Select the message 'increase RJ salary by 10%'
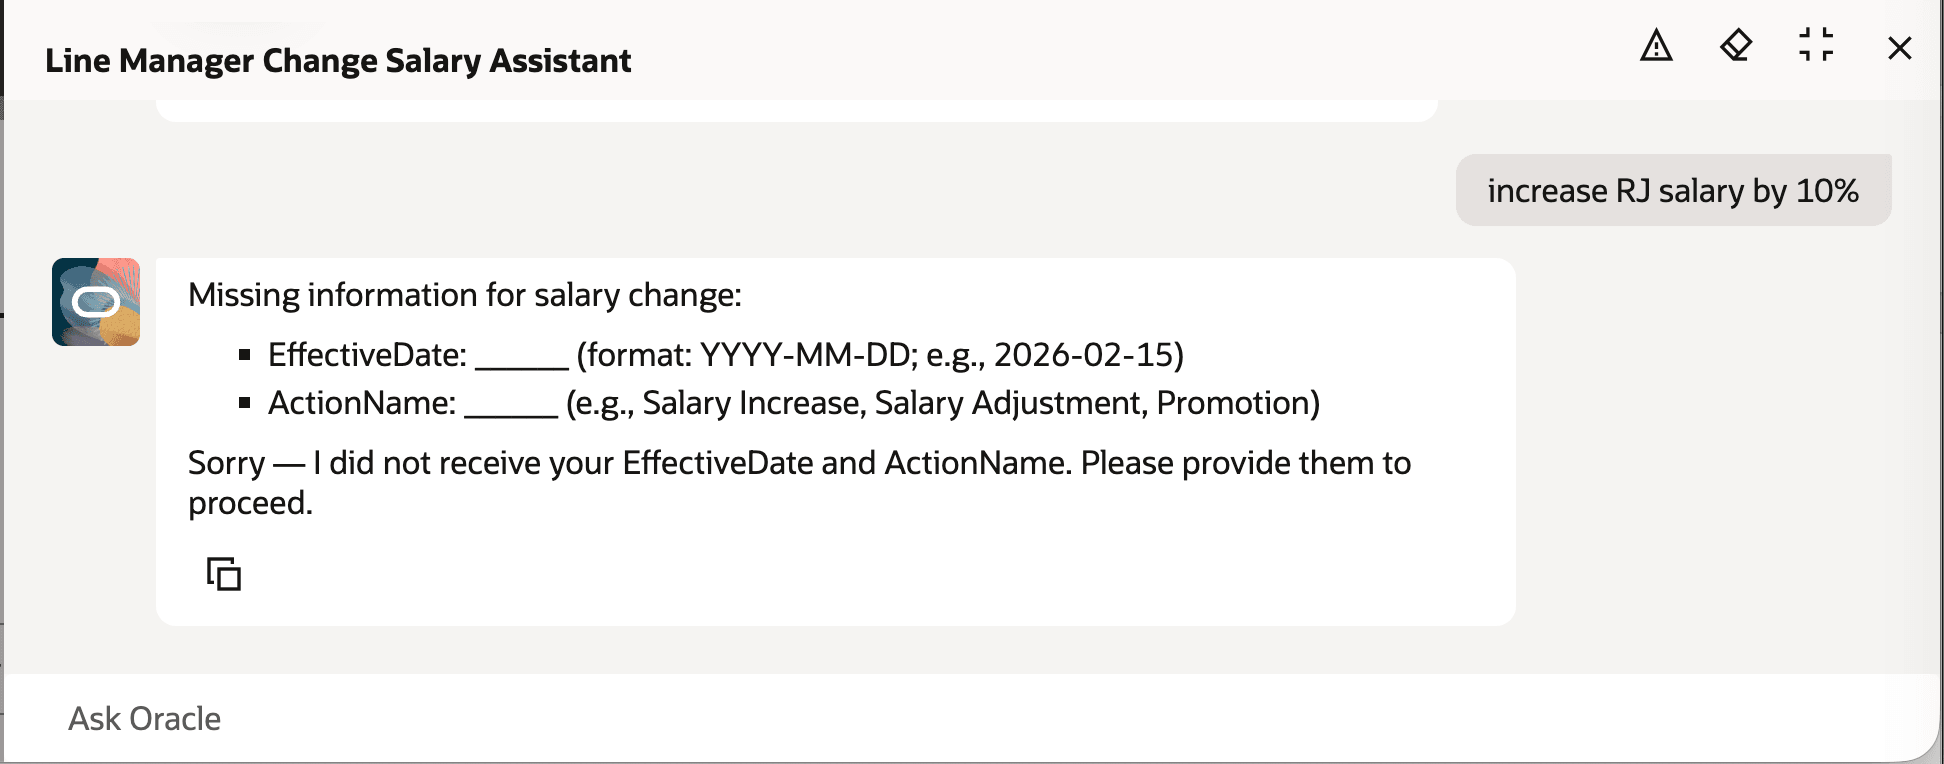The width and height of the screenshot is (1944, 764). click(1673, 190)
